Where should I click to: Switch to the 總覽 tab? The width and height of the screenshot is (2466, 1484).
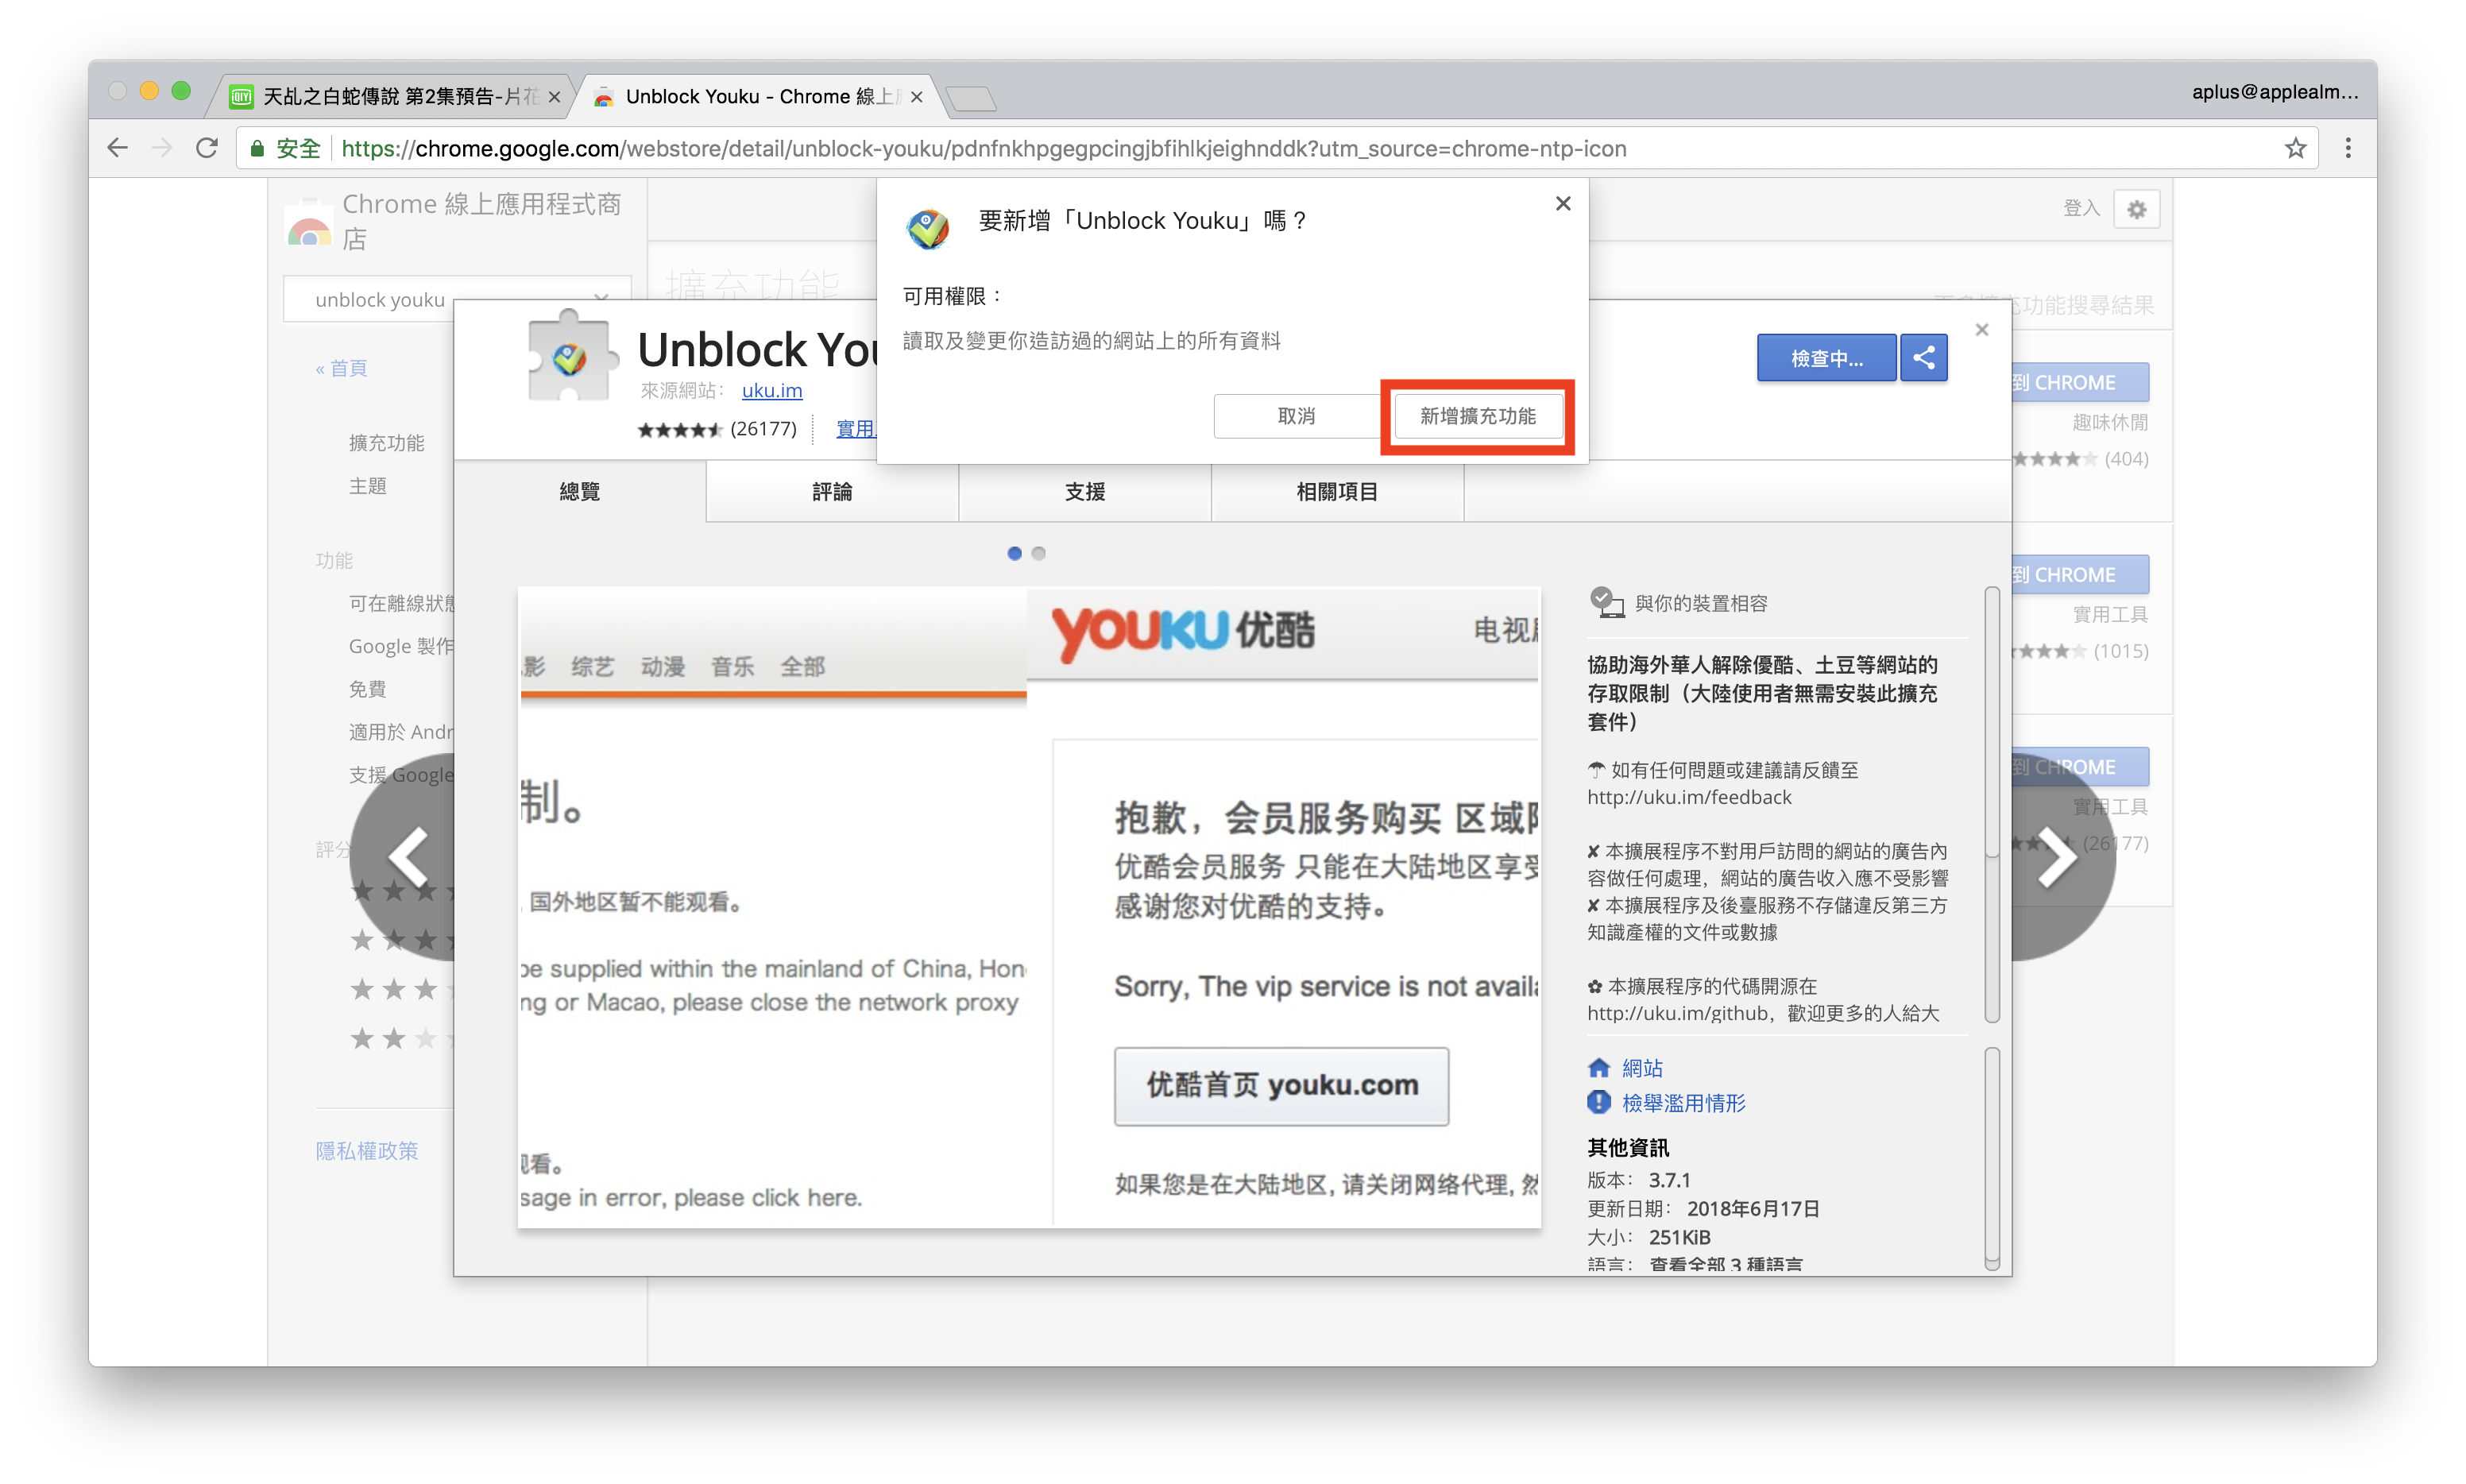580,491
